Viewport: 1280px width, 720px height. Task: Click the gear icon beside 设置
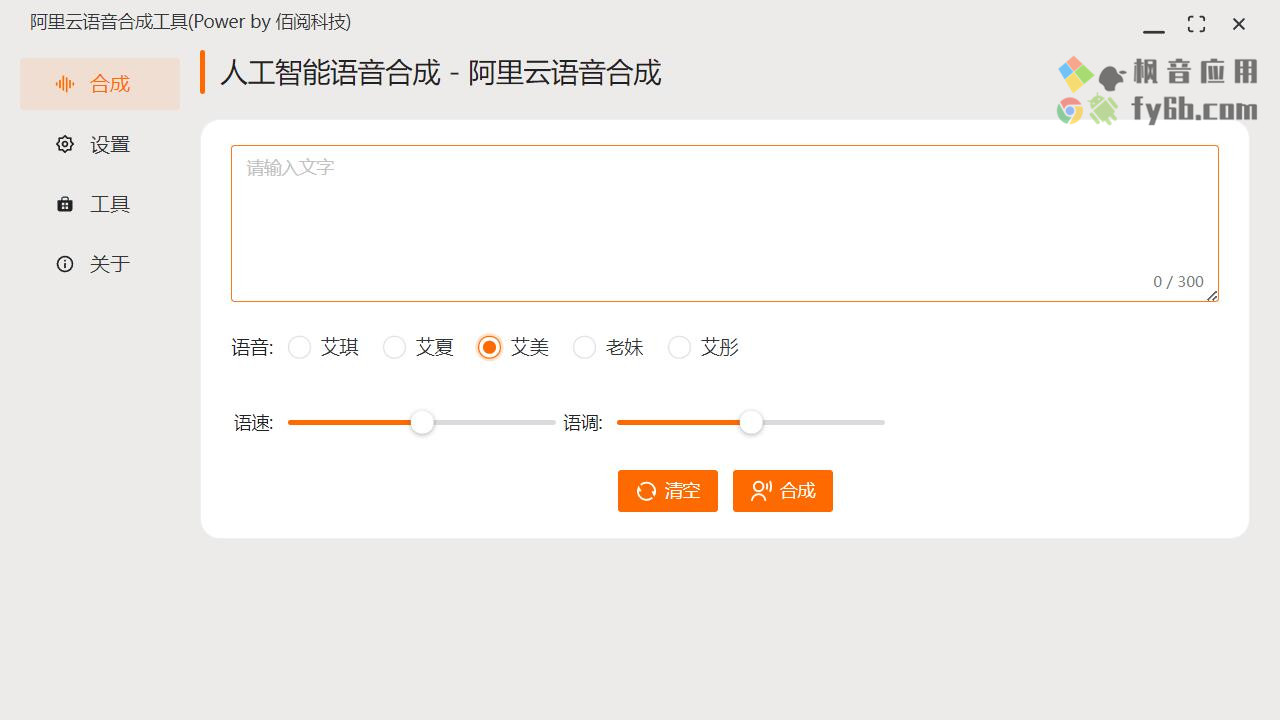tap(65, 144)
